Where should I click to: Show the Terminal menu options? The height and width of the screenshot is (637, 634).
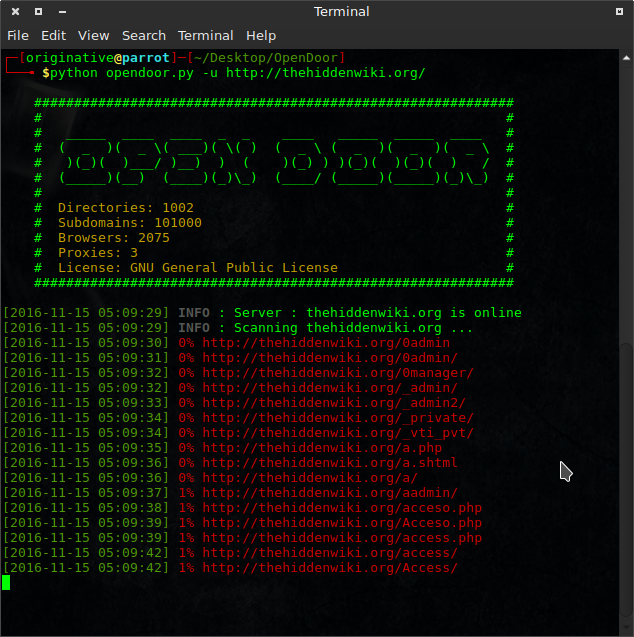pyautogui.click(x=205, y=35)
